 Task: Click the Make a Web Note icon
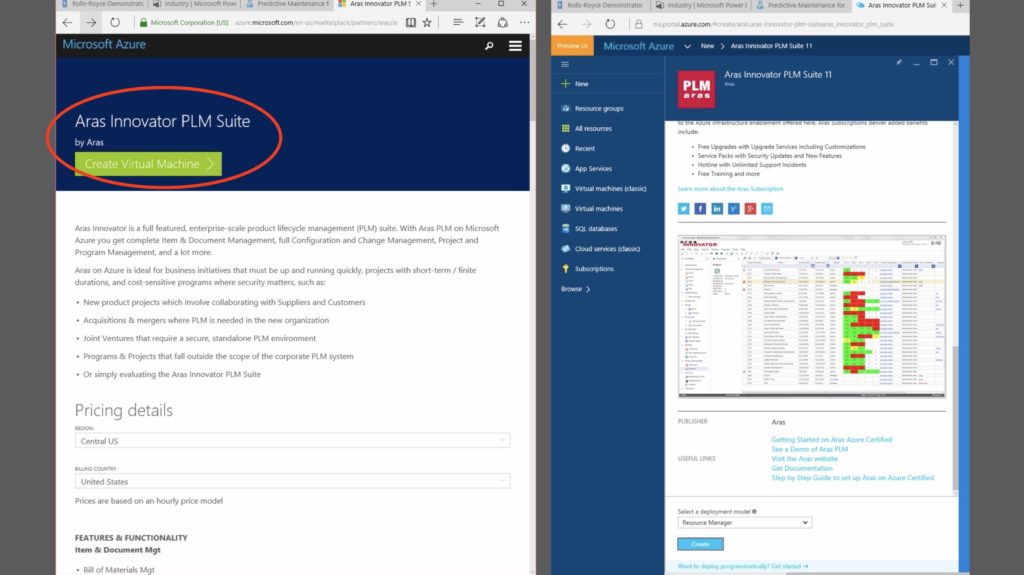pyautogui.click(x=480, y=22)
